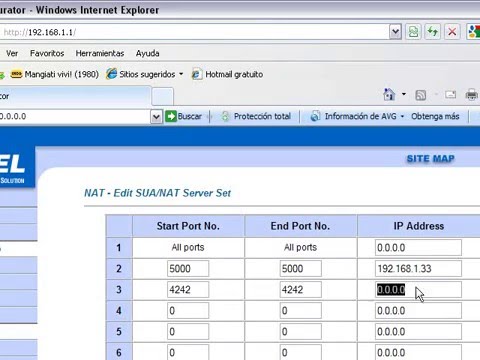Click IP Address field with 192.168.1.33

(418, 269)
